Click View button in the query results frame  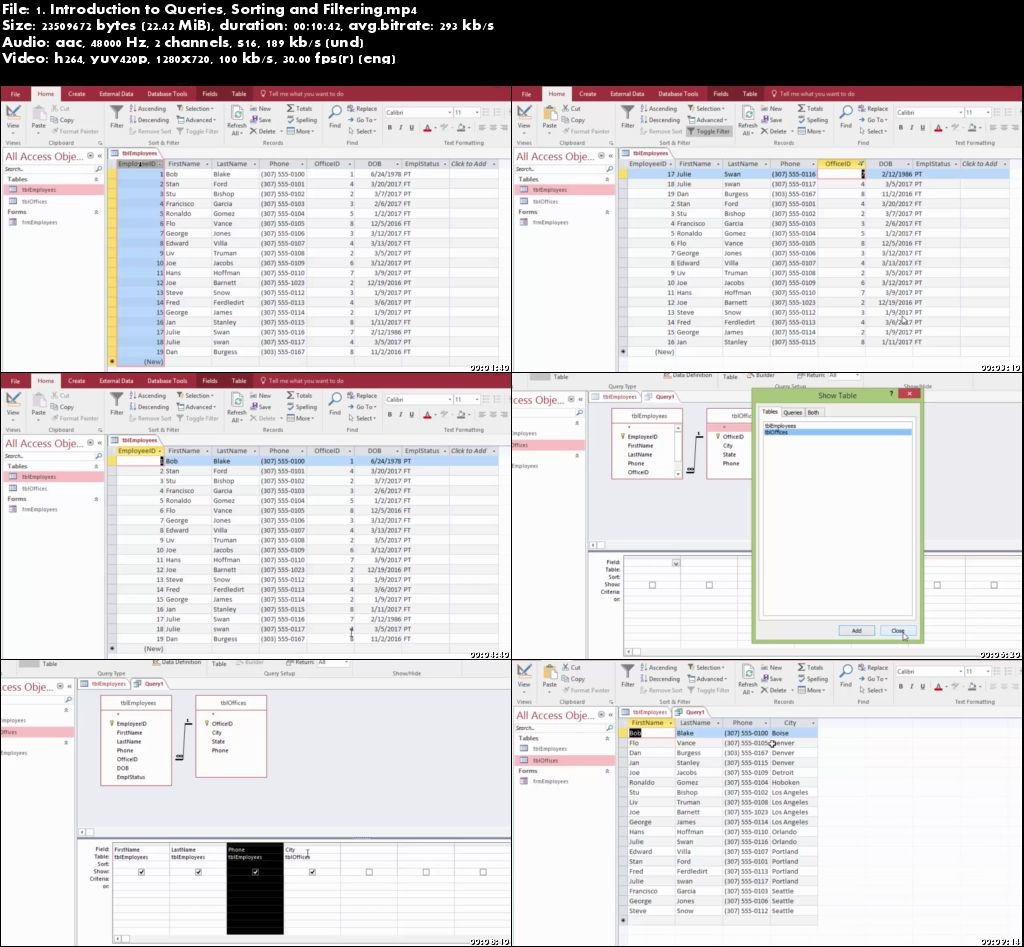tap(524, 676)
